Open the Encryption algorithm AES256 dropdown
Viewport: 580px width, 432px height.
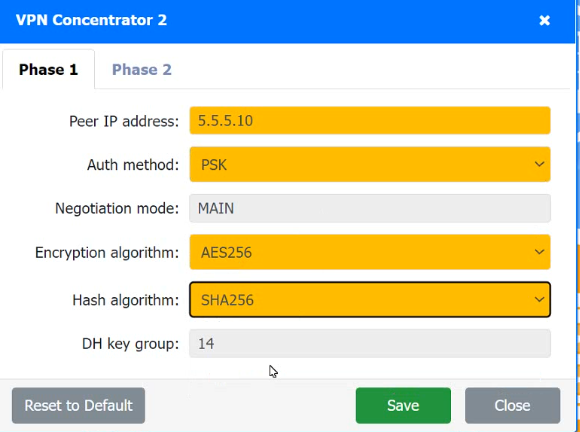tap(370, 252)
